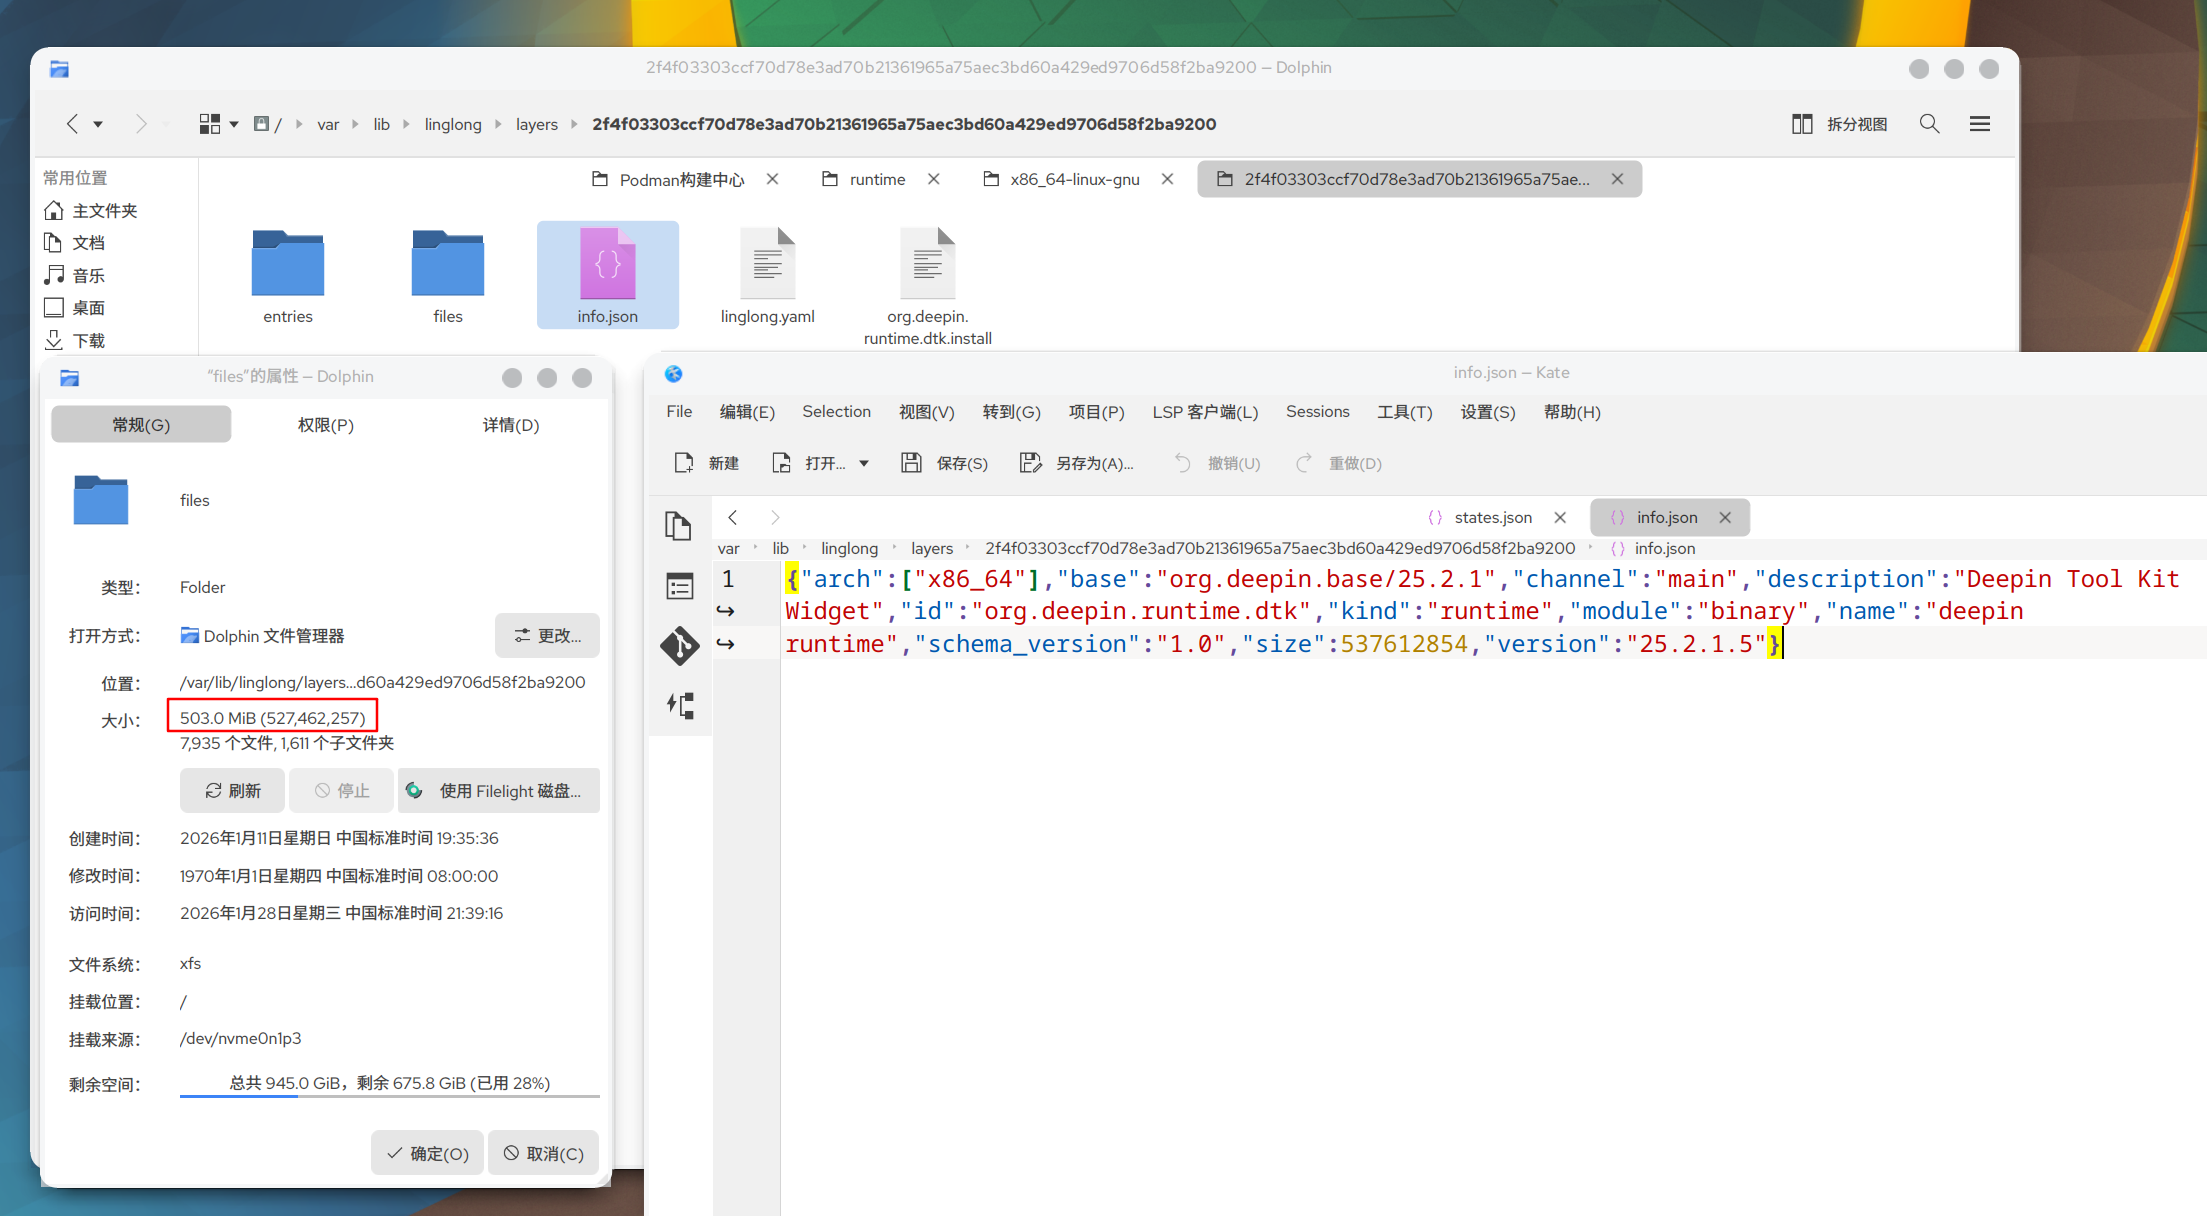Expand the Open file dropdown arrow in Kate

pyautogui.click(x=864, y=463)
